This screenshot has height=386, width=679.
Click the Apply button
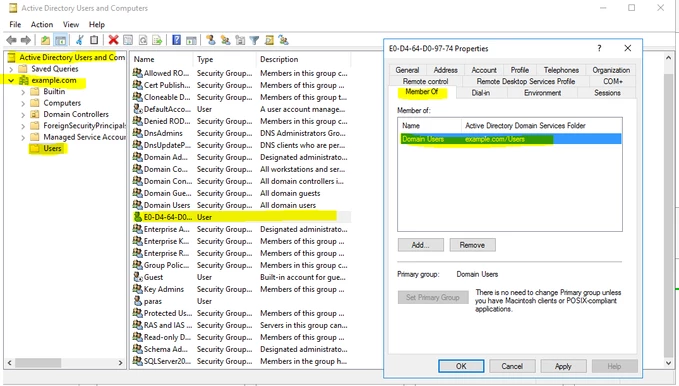pyautogui.click(x=563, y=366)
